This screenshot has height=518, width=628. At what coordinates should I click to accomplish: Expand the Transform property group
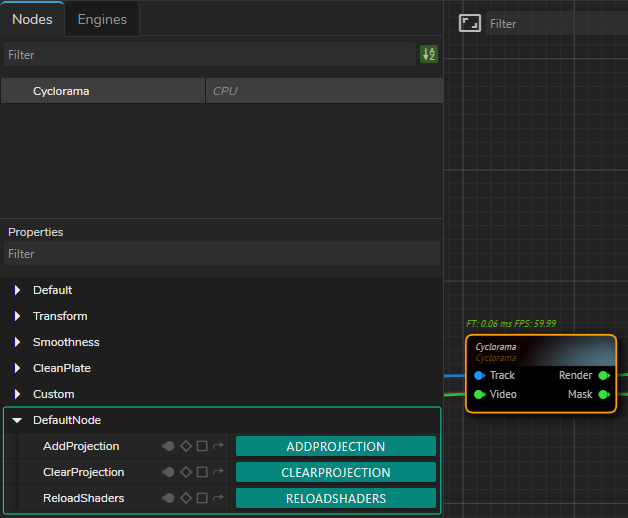(x=17, y=316)
